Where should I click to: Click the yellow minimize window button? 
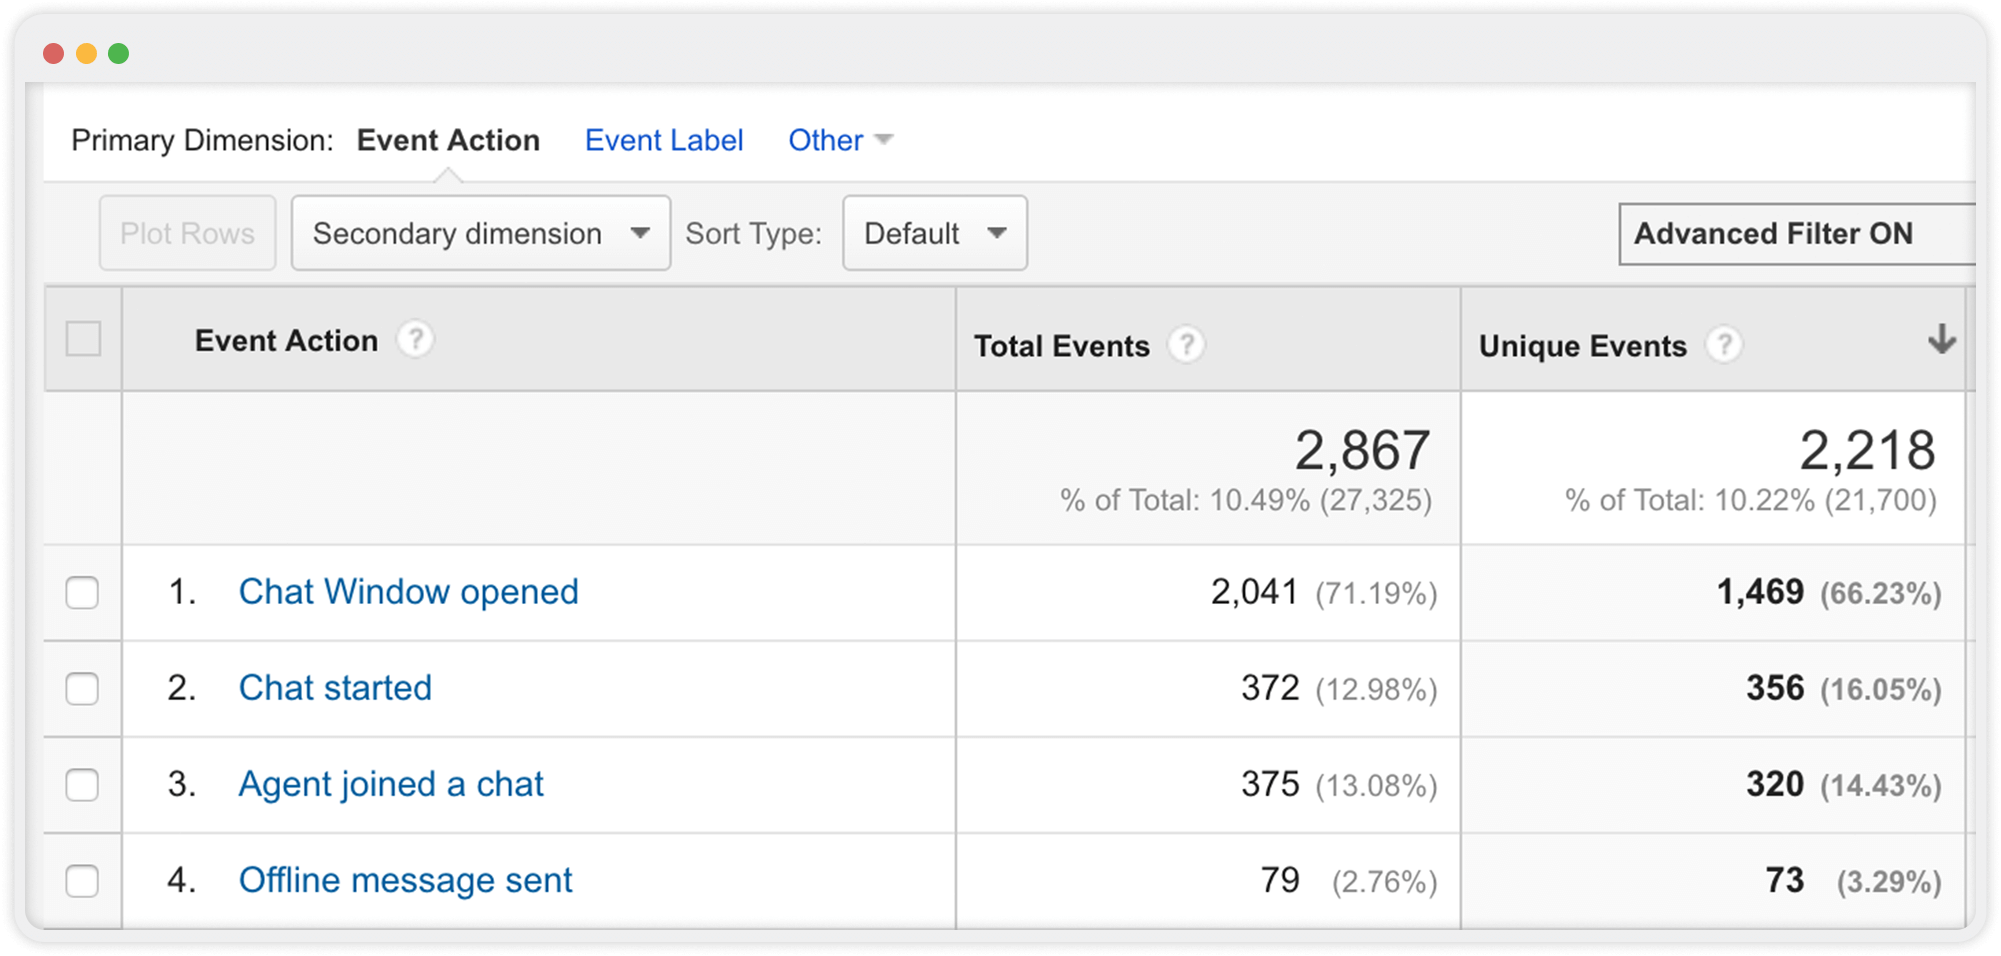tap(87, 53)
